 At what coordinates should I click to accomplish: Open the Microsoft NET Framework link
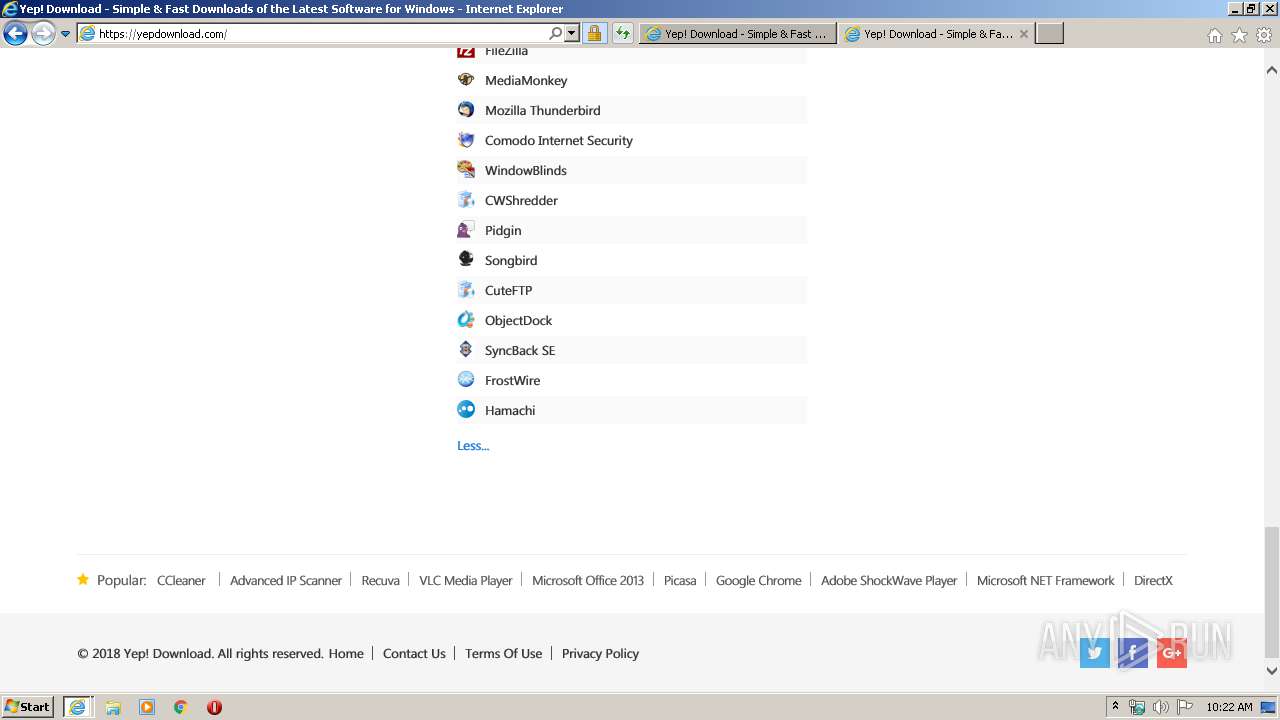[x=1045, y=580]
